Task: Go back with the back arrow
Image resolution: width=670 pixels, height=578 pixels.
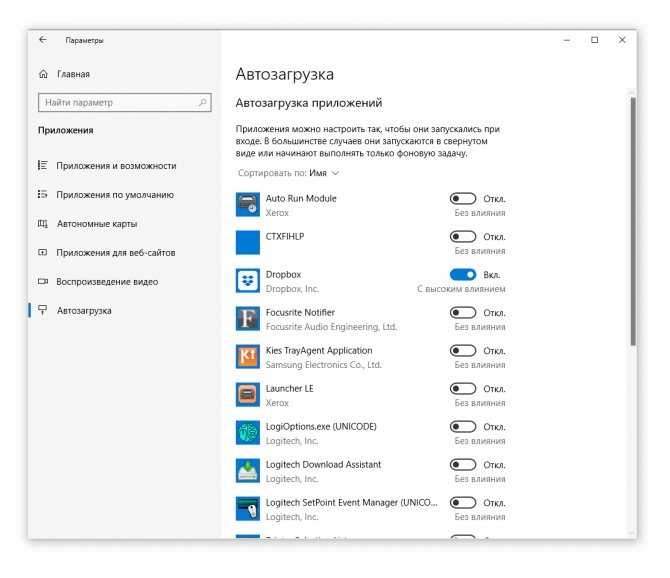Action: 43,40
